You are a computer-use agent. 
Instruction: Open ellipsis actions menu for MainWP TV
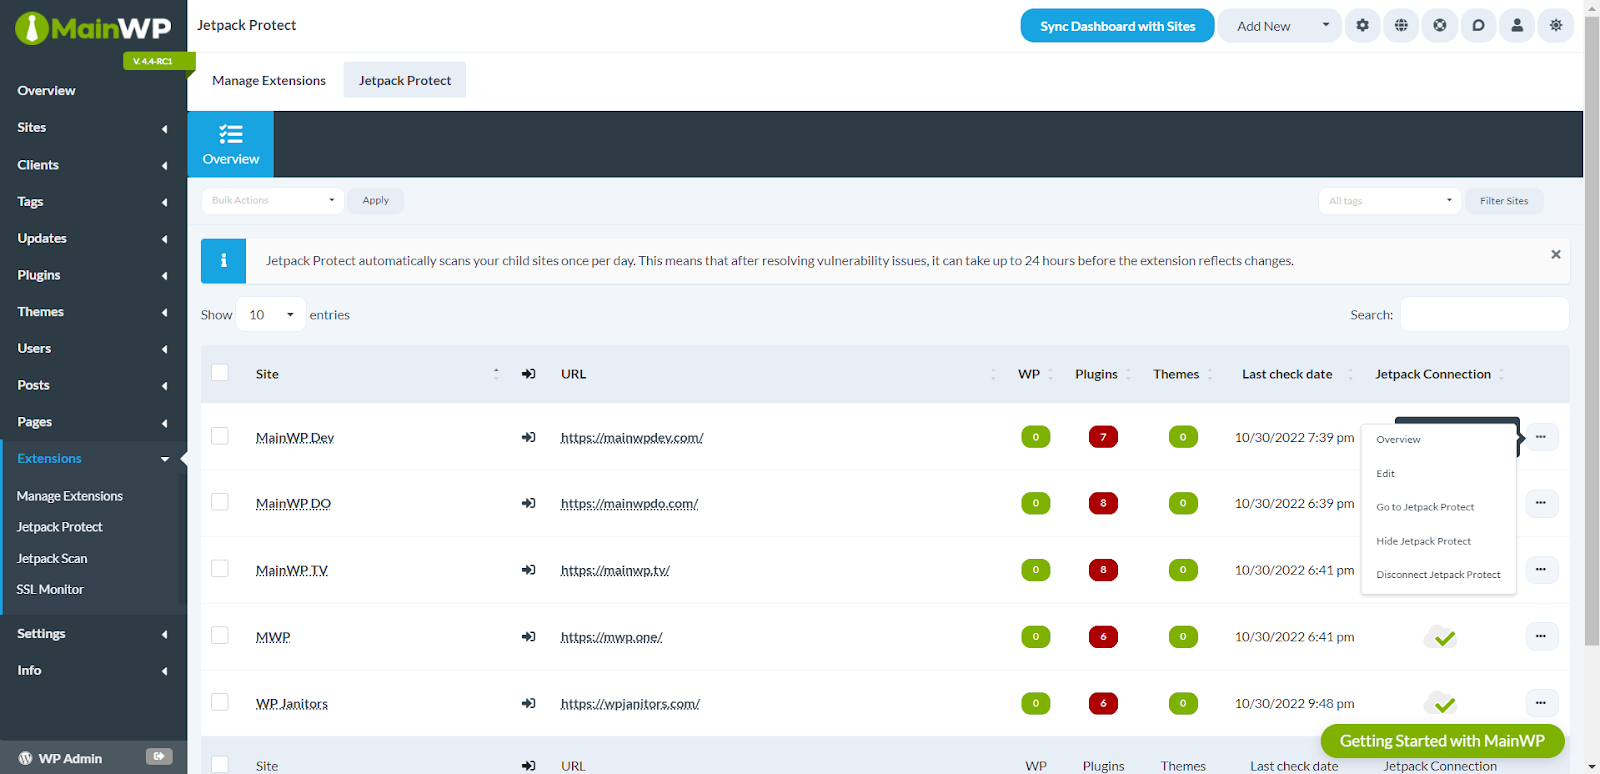(x=1541, y=570)
